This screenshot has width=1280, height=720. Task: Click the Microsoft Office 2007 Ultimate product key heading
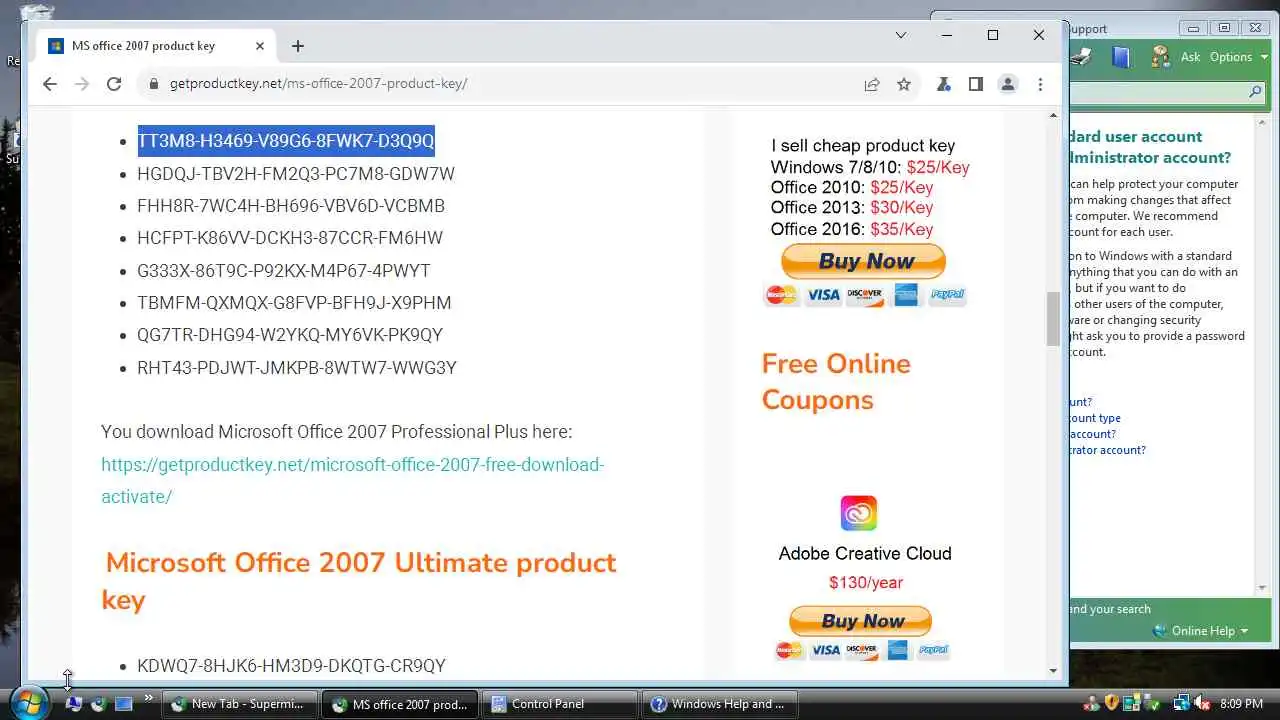click(x=361, y=581)
